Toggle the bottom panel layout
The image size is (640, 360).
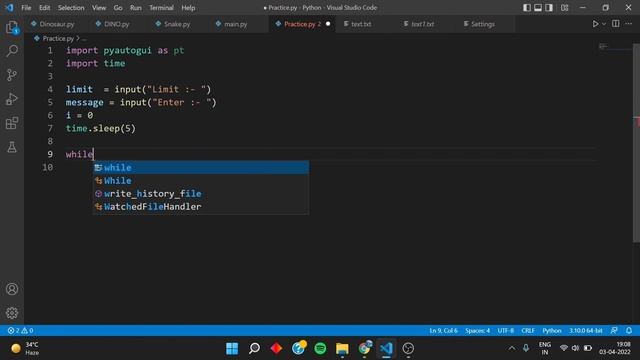tap(538, 8)
